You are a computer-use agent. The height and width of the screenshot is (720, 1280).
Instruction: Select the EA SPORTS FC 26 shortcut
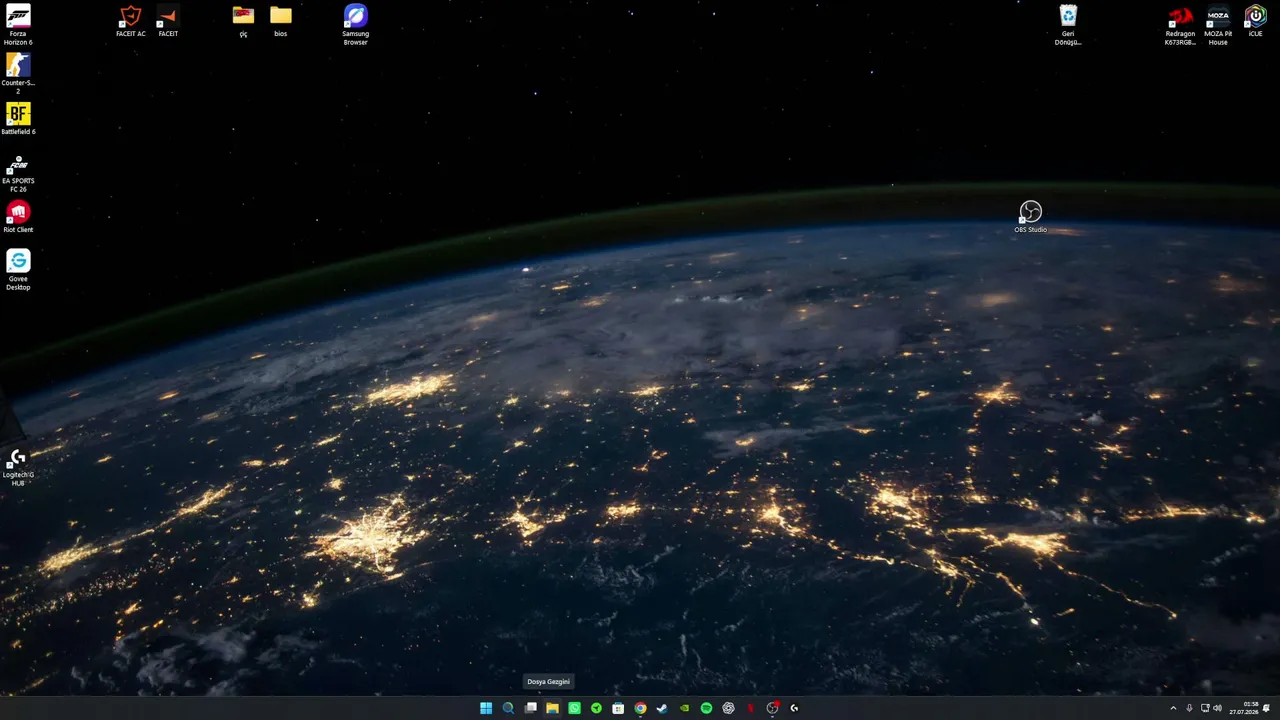pos(18,172)
